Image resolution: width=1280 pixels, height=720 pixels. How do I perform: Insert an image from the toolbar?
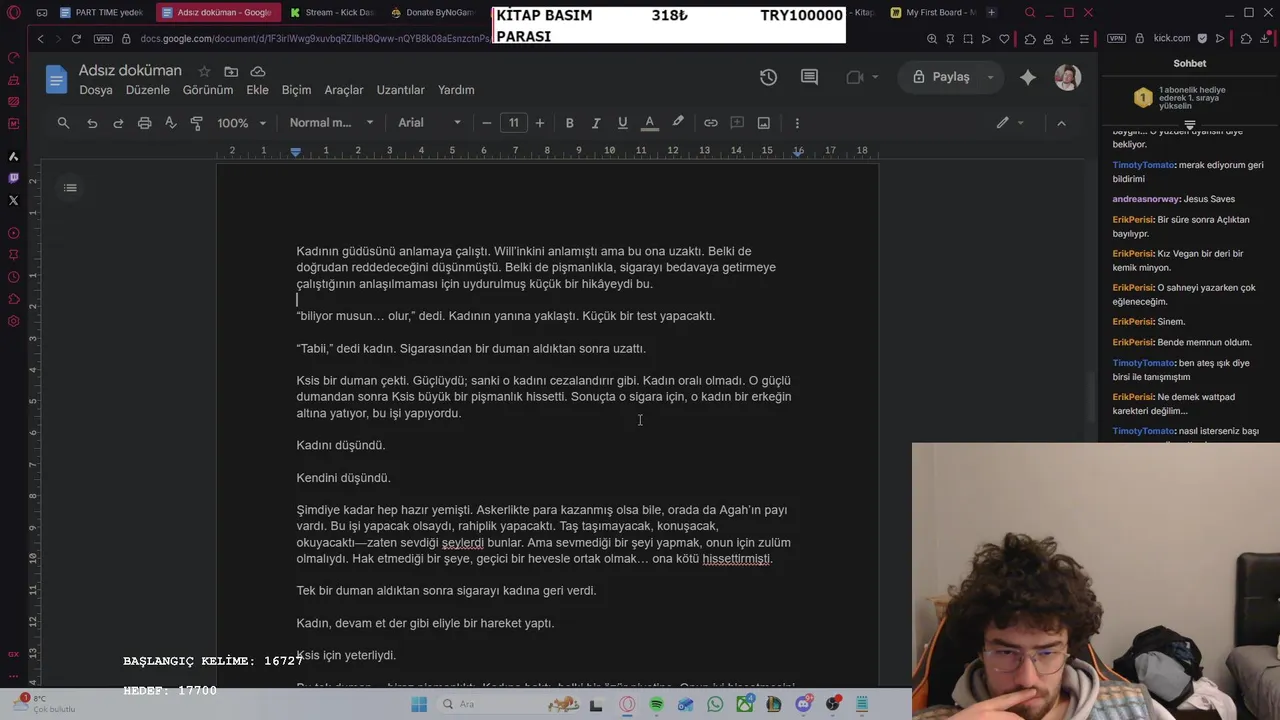(764, 123)
